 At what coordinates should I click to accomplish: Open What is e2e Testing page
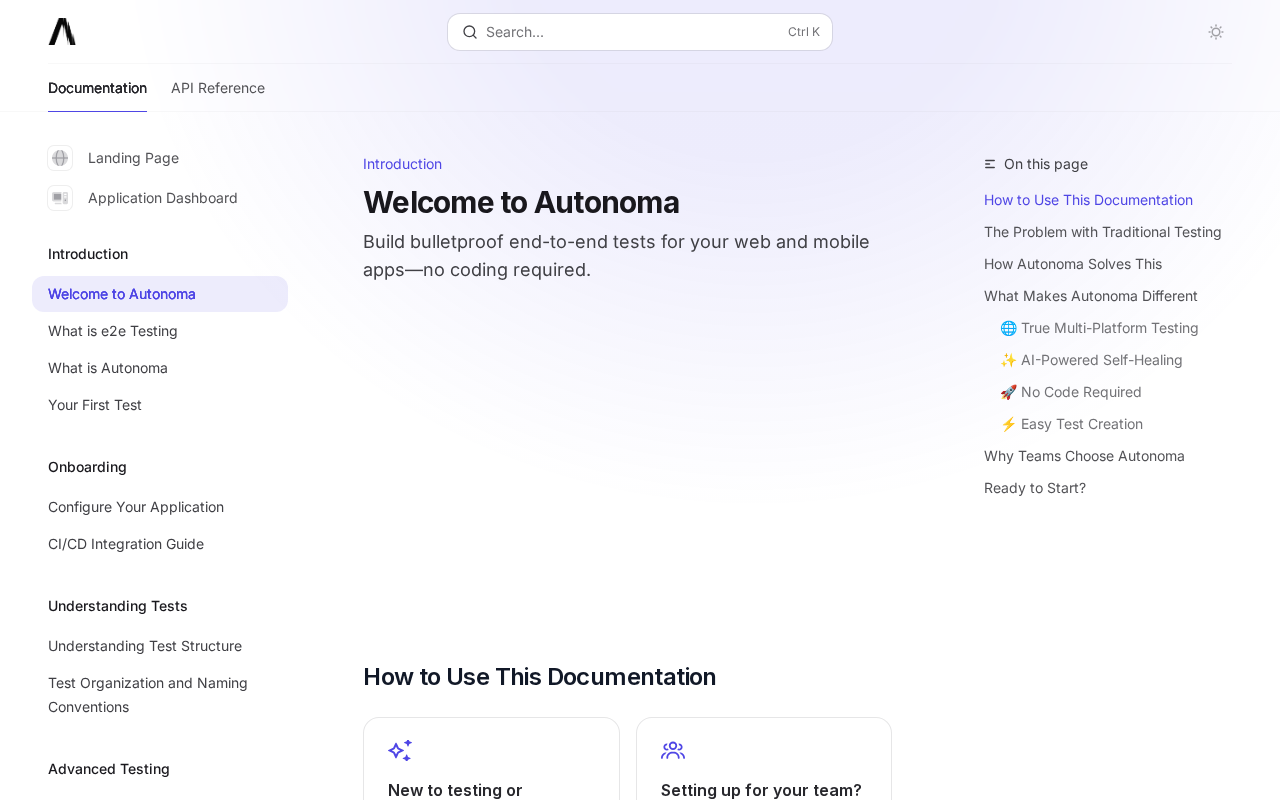(160, 331)
